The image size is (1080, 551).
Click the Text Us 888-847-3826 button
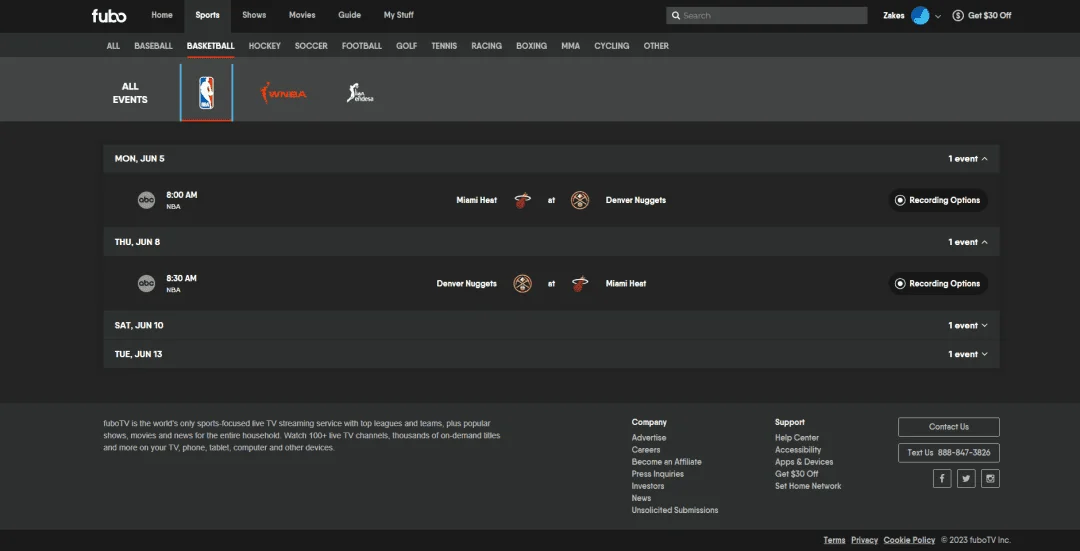(948, 453)
